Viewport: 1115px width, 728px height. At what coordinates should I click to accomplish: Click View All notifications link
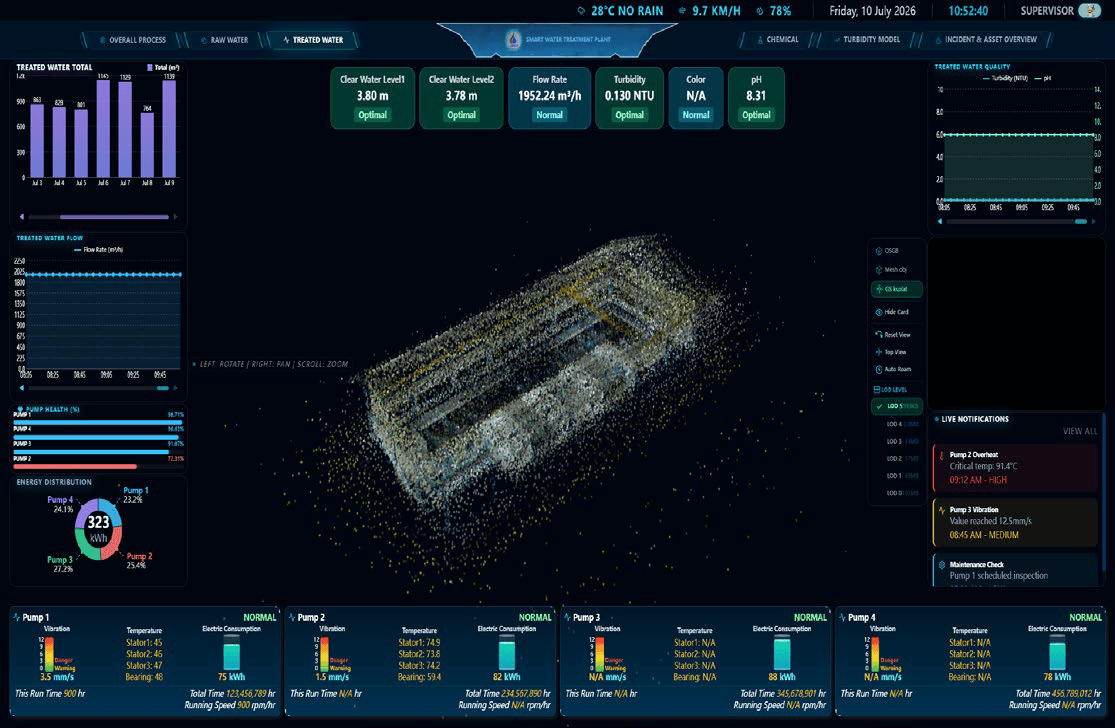[1079, 432]
